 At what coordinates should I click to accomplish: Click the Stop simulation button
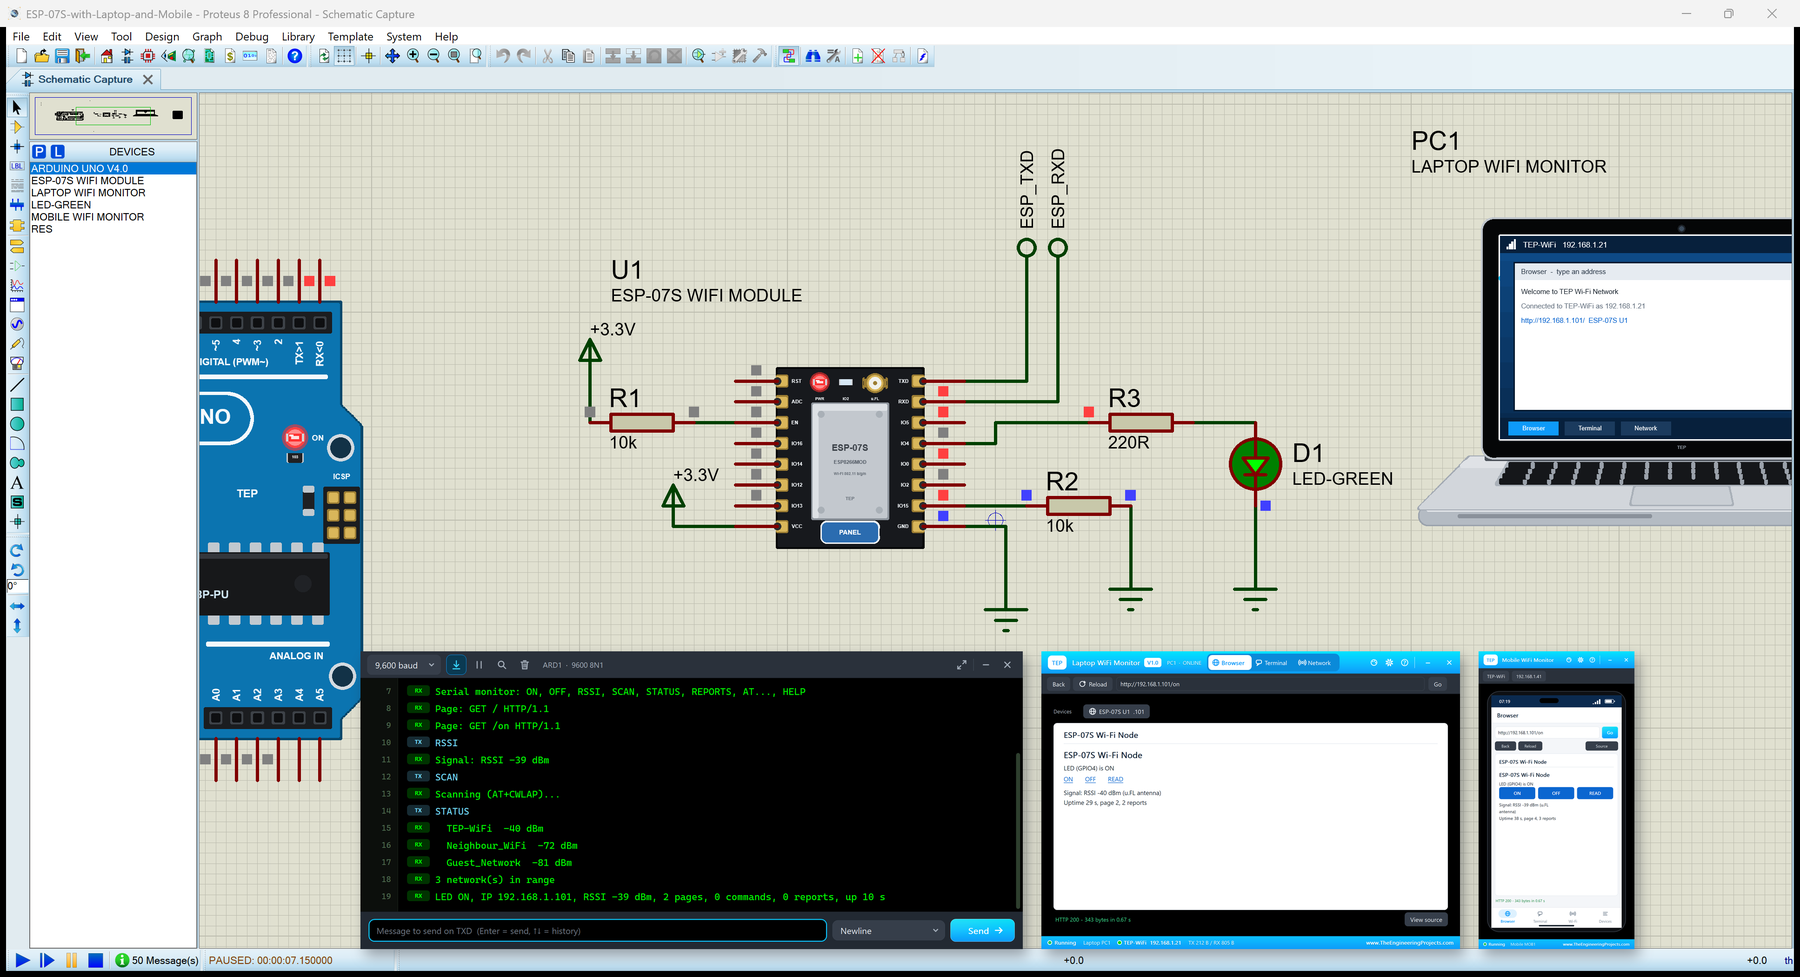tap(95, 960)
